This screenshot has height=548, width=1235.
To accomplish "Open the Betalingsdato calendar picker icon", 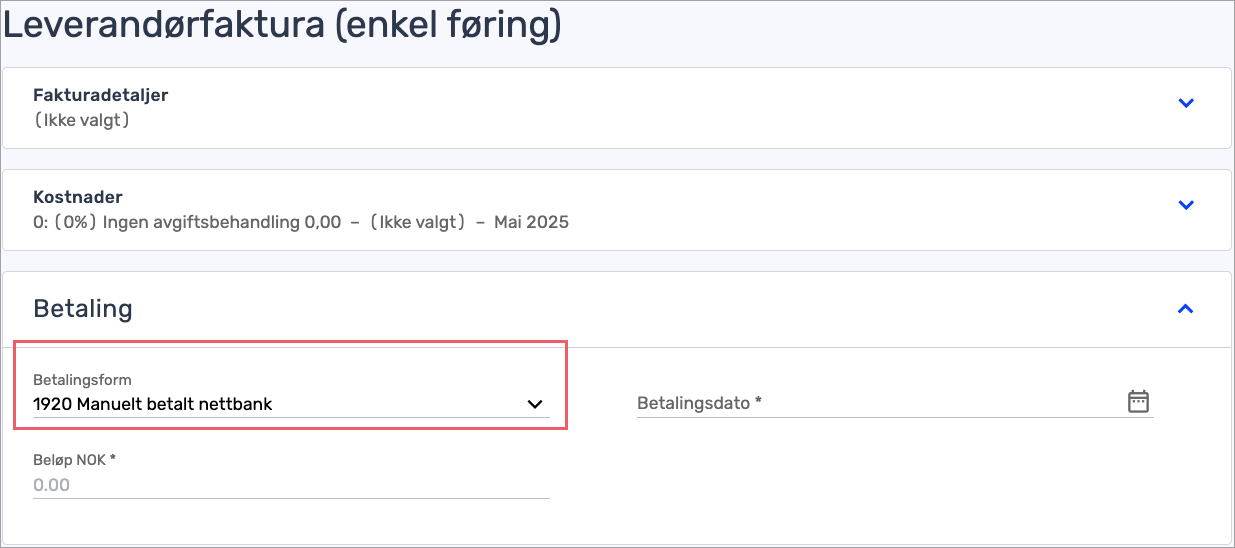I will click(x=1138, y=401).
